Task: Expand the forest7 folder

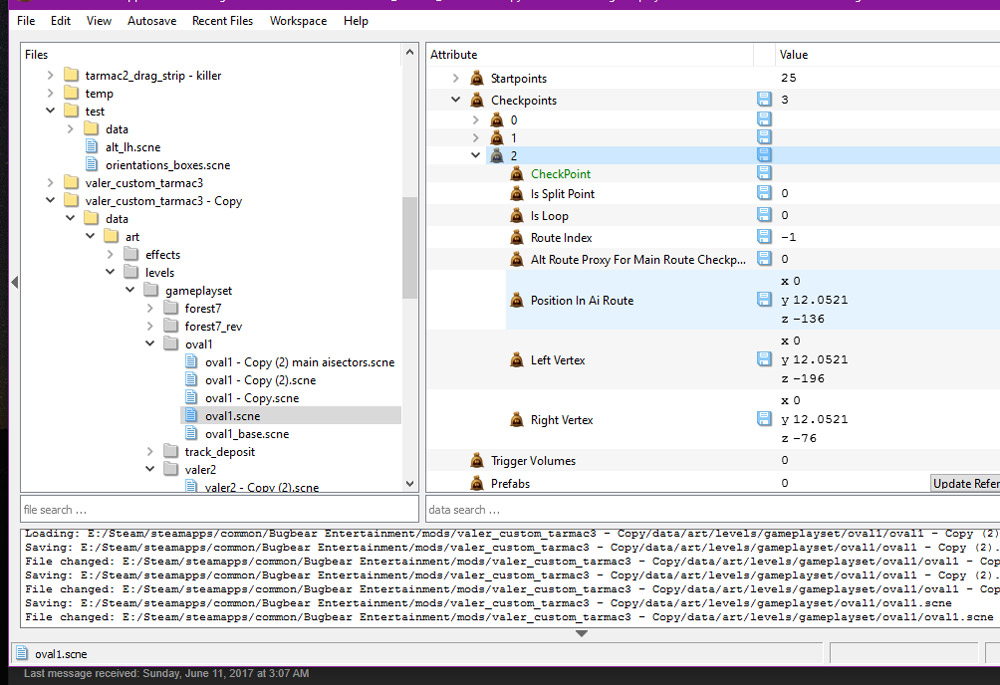Action: point(150,308)
